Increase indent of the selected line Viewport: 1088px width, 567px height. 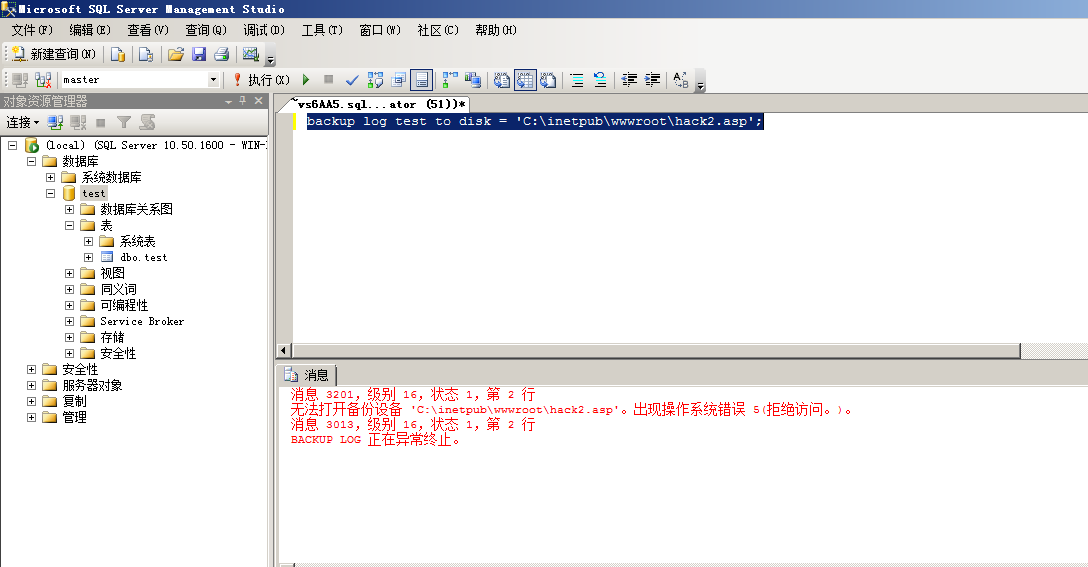pos(652,80)
